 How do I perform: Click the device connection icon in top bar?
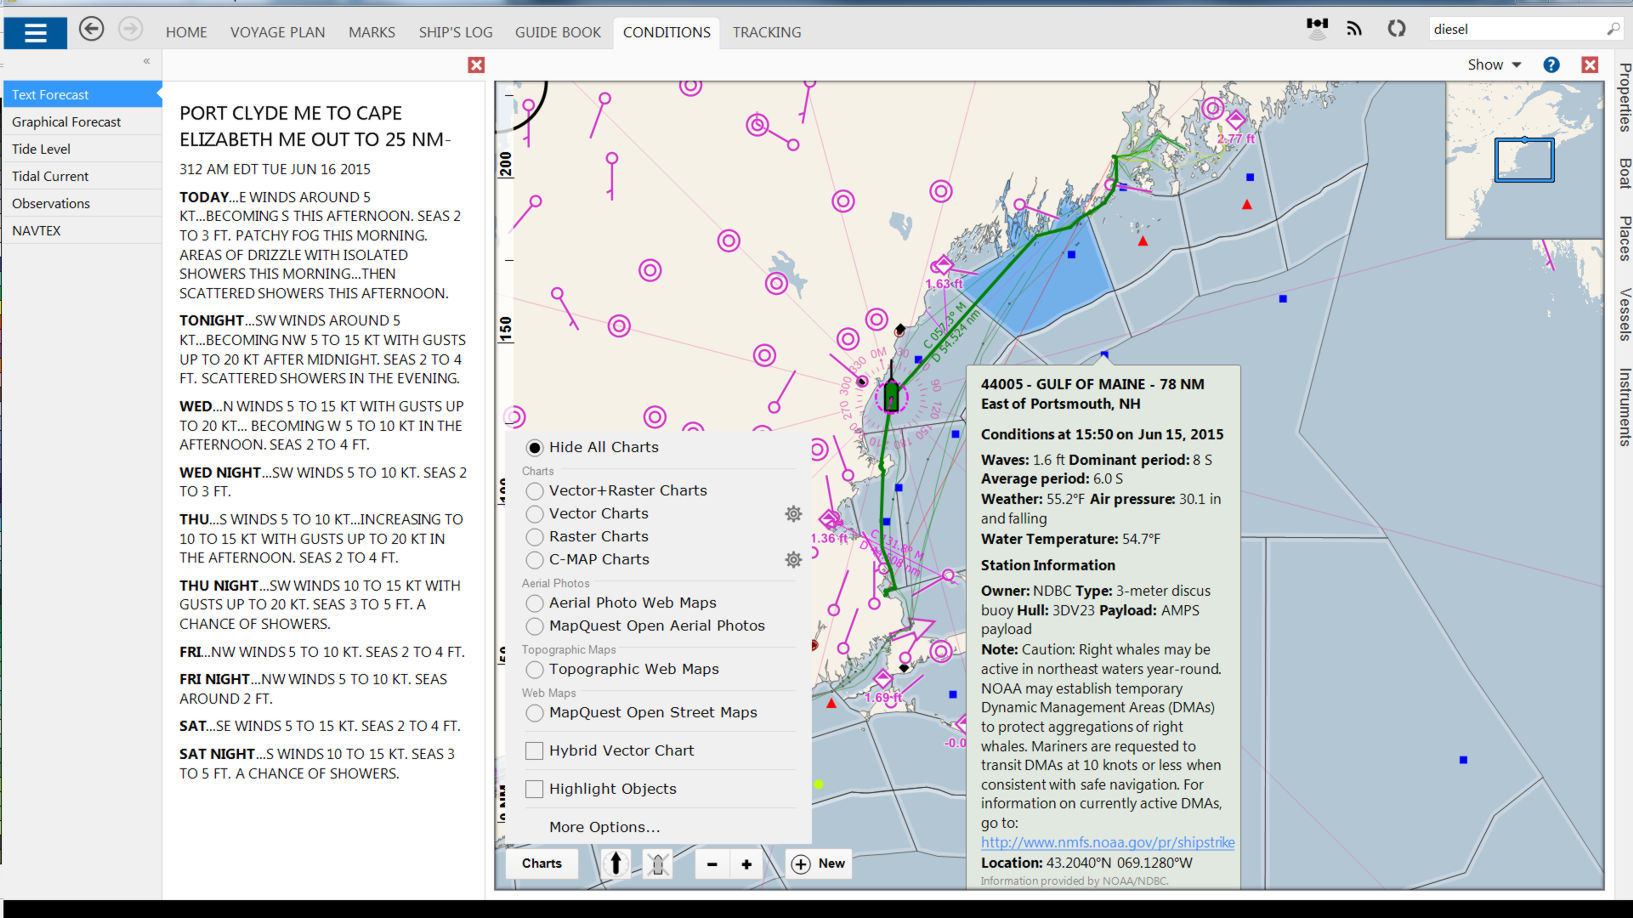[x=1317, y=28]
